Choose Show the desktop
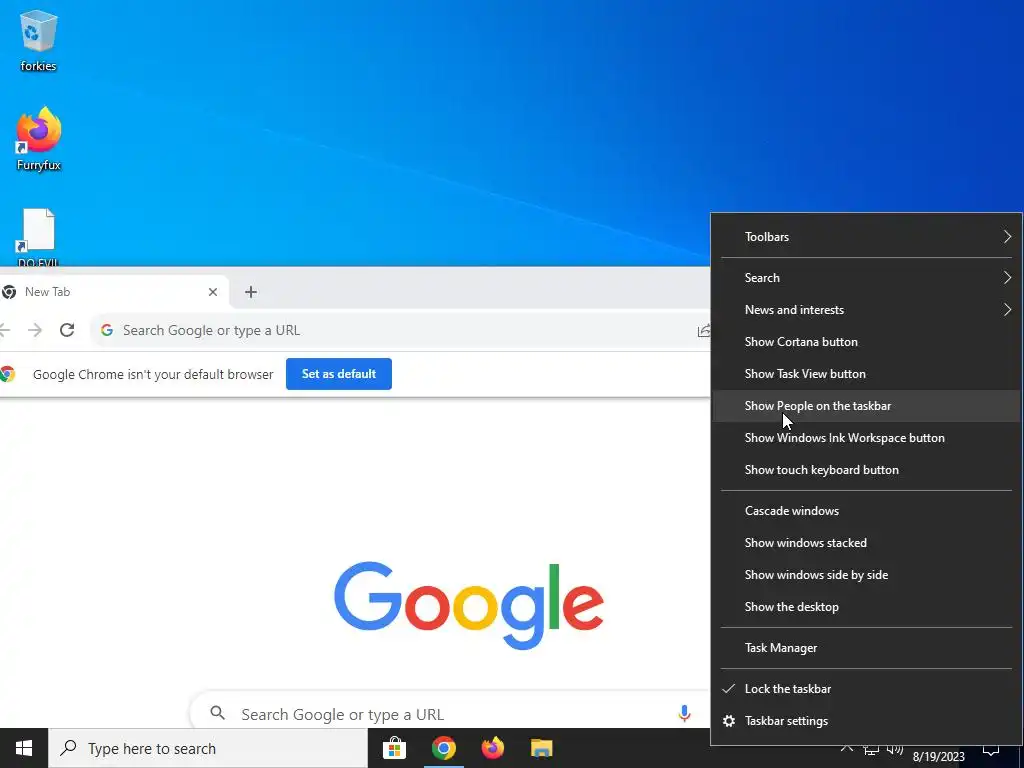Viewport: 1024px width, 768px height. click(866, 607)
